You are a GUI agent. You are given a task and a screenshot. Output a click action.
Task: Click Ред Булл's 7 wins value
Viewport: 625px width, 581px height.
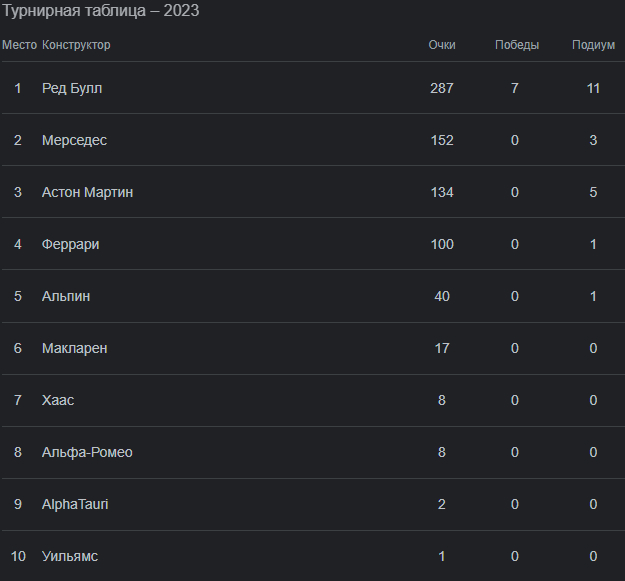[515, 88]
